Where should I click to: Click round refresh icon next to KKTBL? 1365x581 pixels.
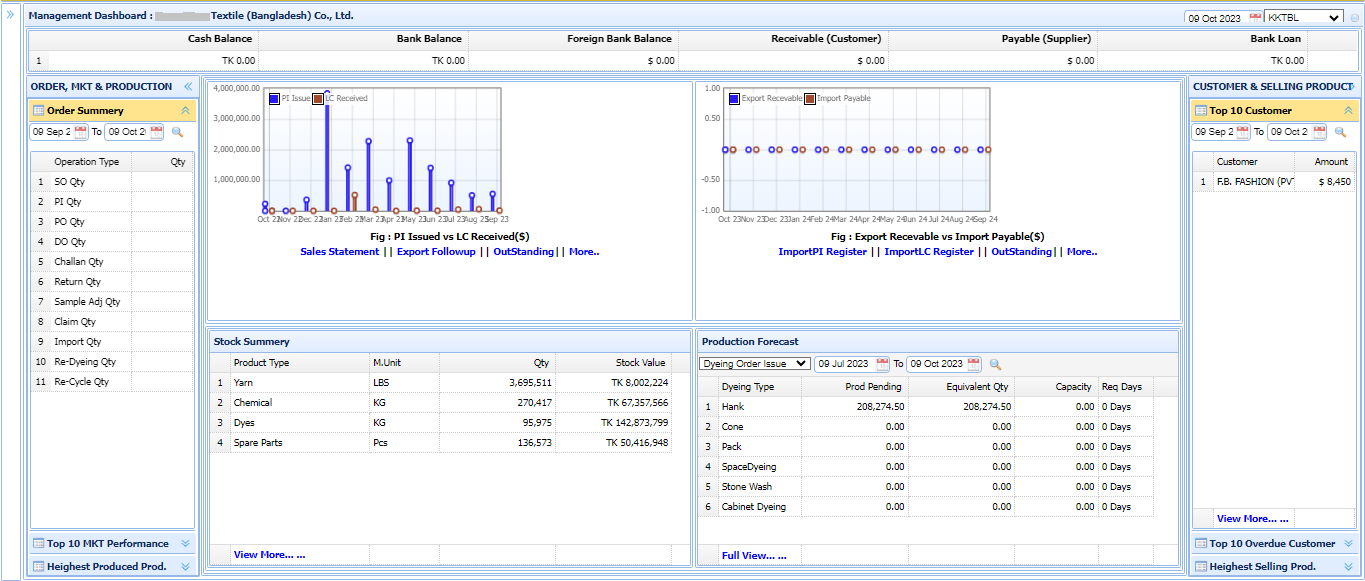[x=1354, y=18]
